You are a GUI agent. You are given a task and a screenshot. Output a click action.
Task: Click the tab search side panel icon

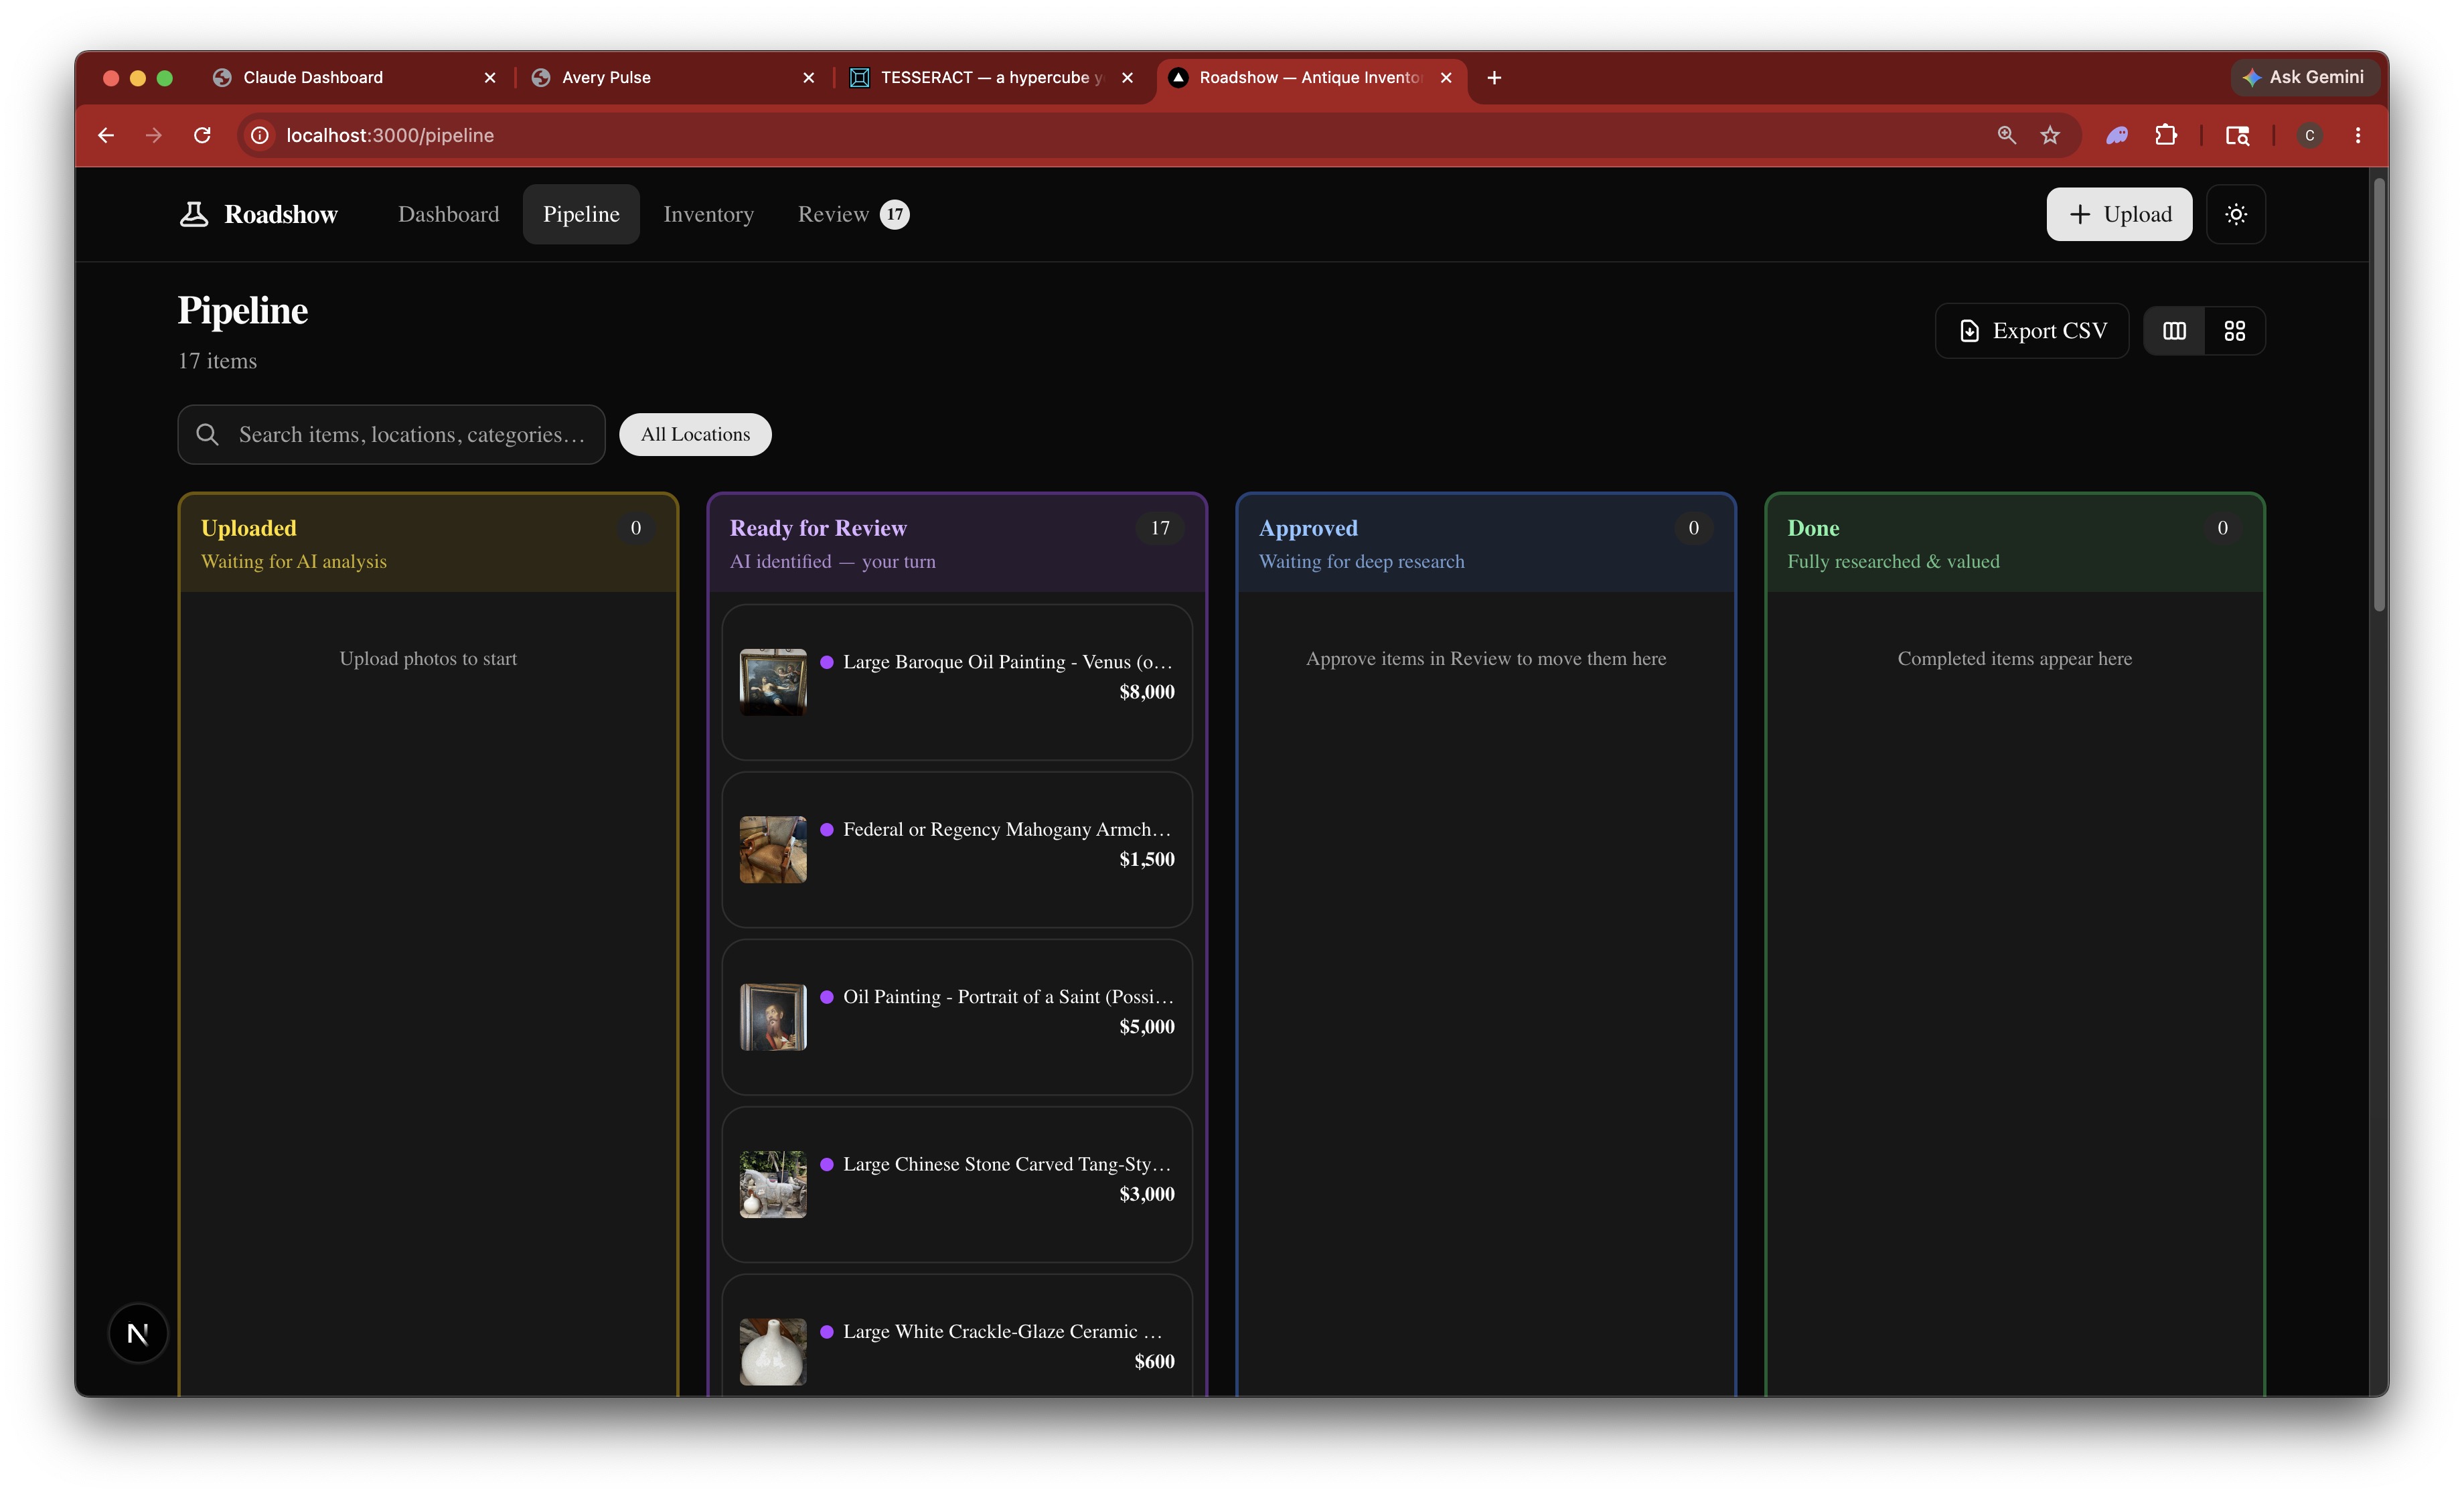click(x=2237, y=135)
